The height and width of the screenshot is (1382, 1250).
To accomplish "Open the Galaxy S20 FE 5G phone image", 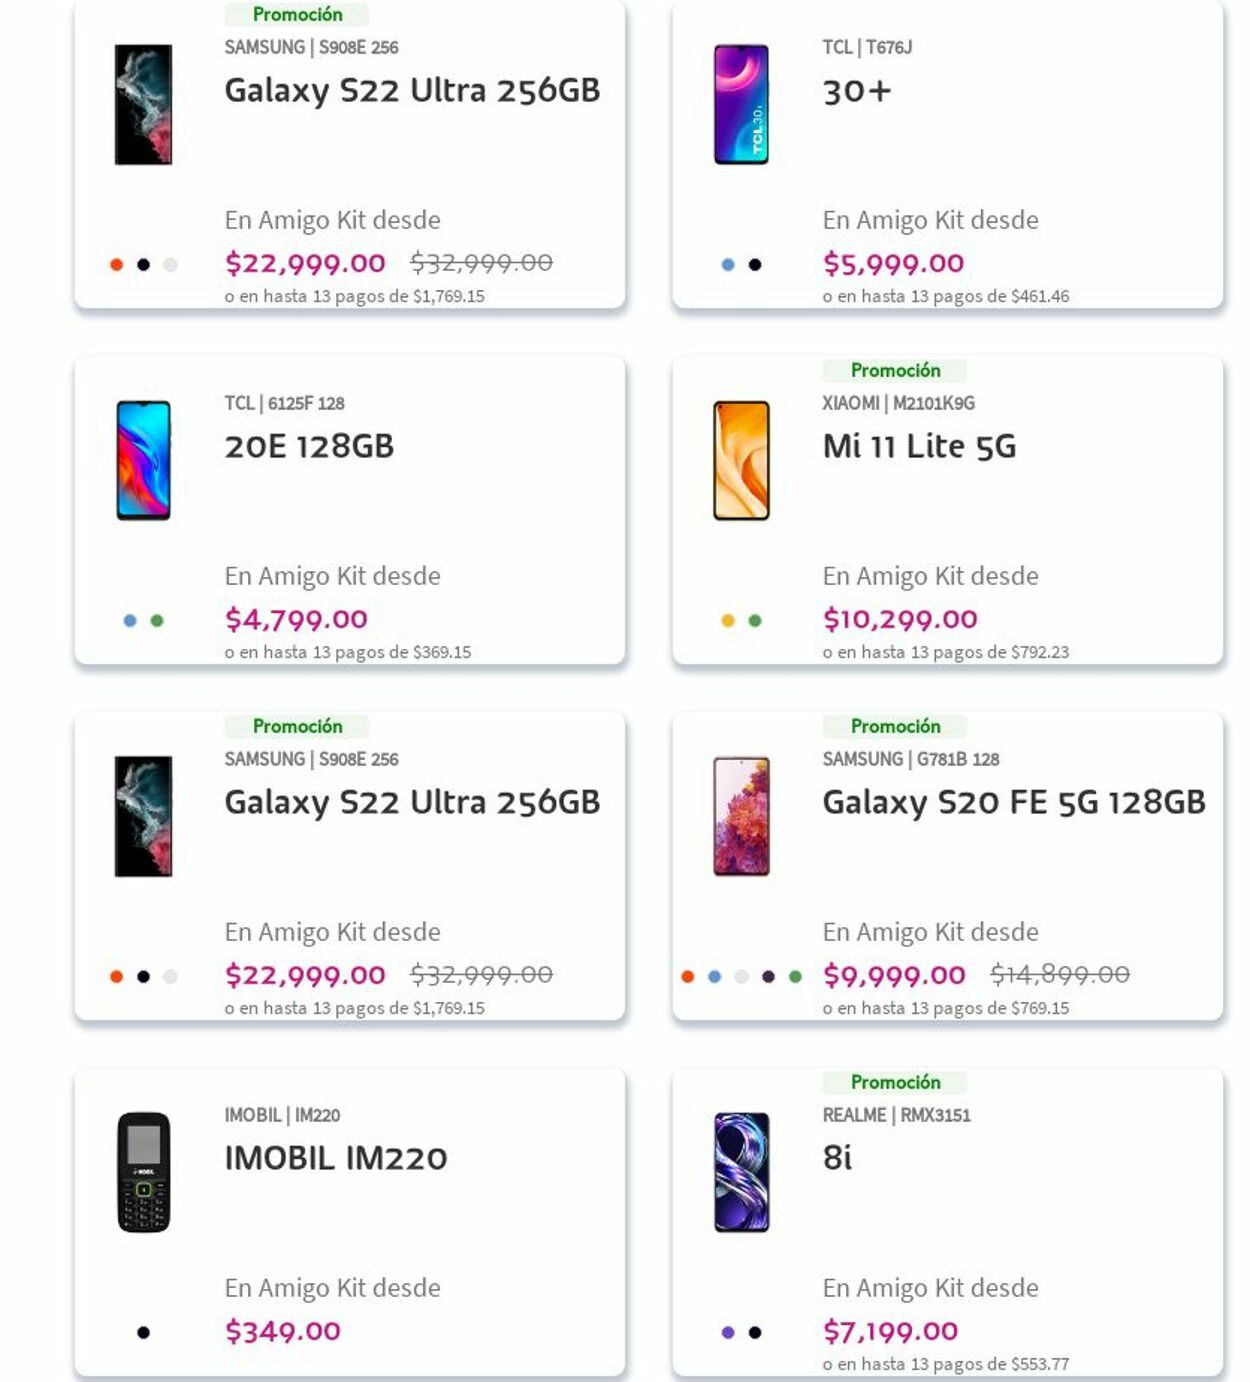I will click(741, 816).
